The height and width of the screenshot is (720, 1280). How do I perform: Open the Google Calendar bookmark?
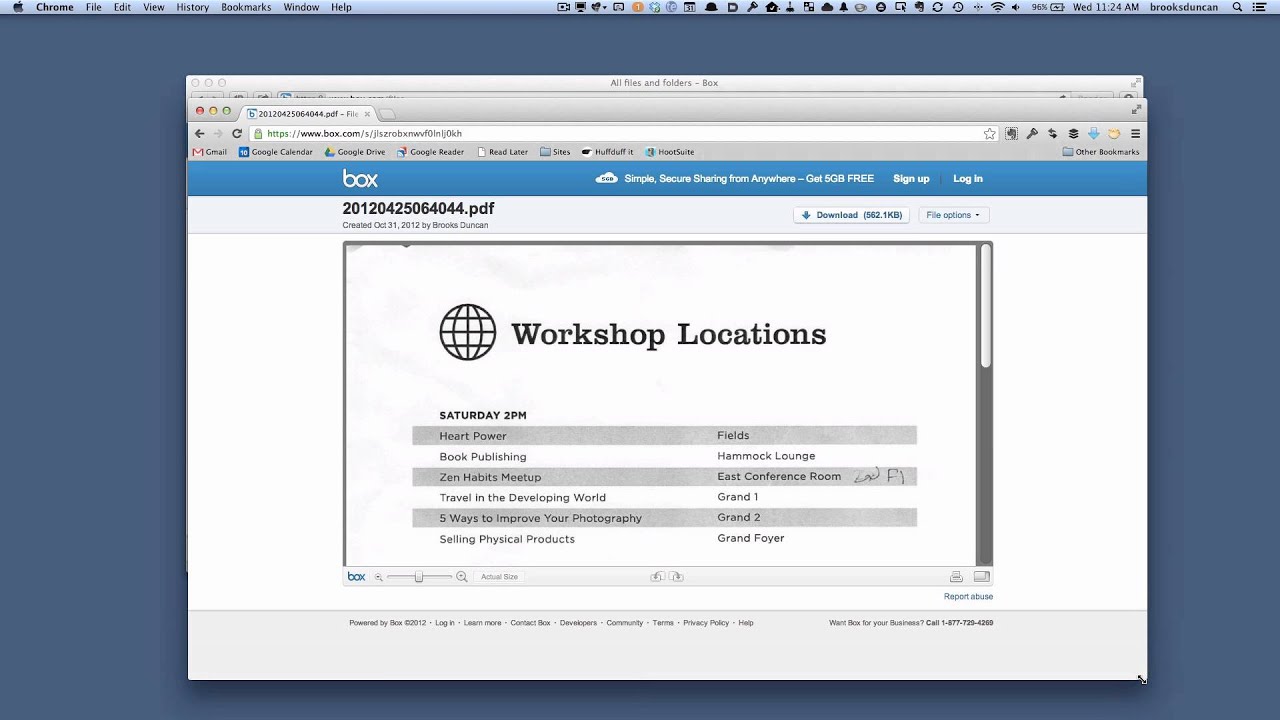pos(276,152)
